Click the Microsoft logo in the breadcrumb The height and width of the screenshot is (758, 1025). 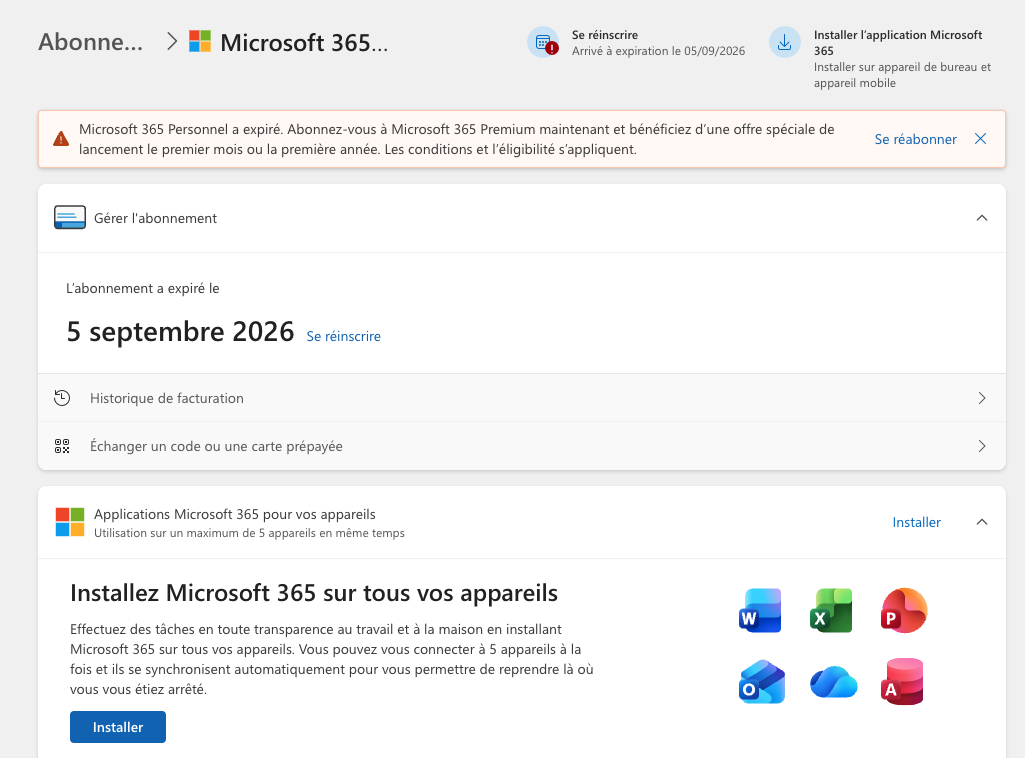coord(200,41)
